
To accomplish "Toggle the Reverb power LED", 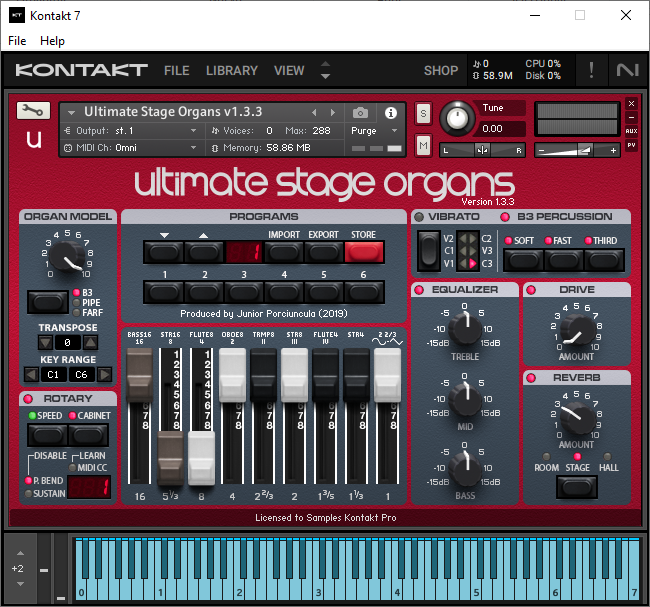I will (x=531, y=378).
